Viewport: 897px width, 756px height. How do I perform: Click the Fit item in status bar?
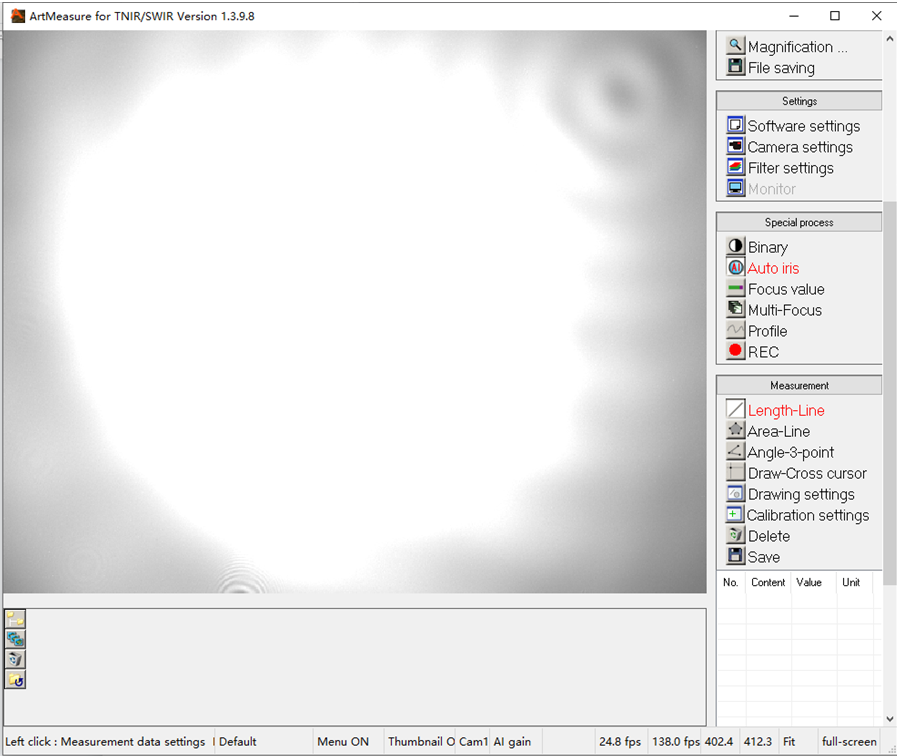click(789, 742)
